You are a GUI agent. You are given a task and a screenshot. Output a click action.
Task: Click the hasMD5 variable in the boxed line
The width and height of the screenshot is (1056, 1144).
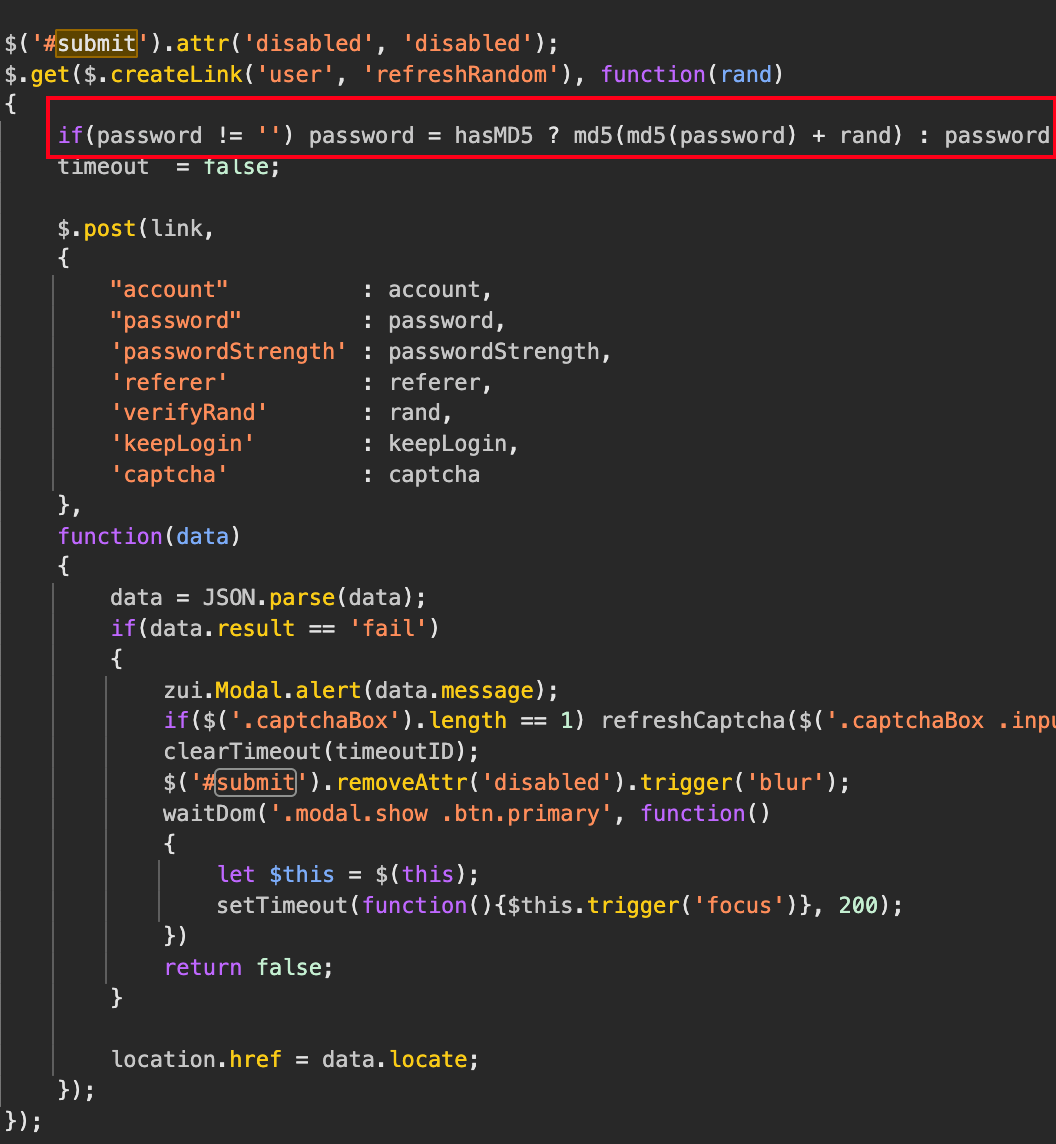(x=493, y=135)
